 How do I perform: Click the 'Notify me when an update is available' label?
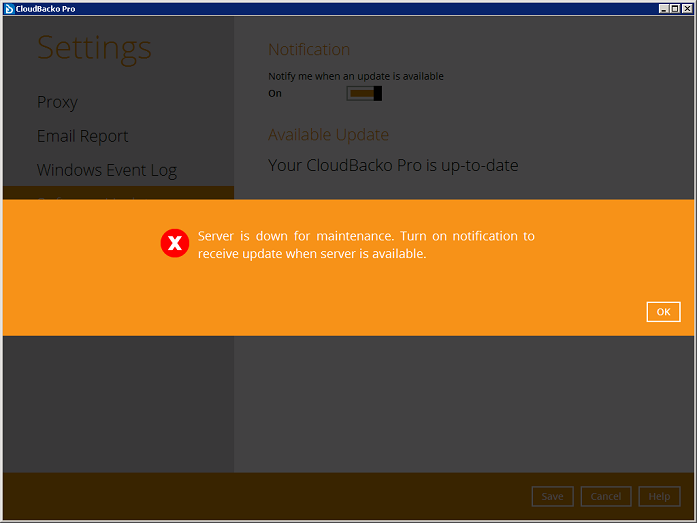pyautogui.click(x=356, y=76)
